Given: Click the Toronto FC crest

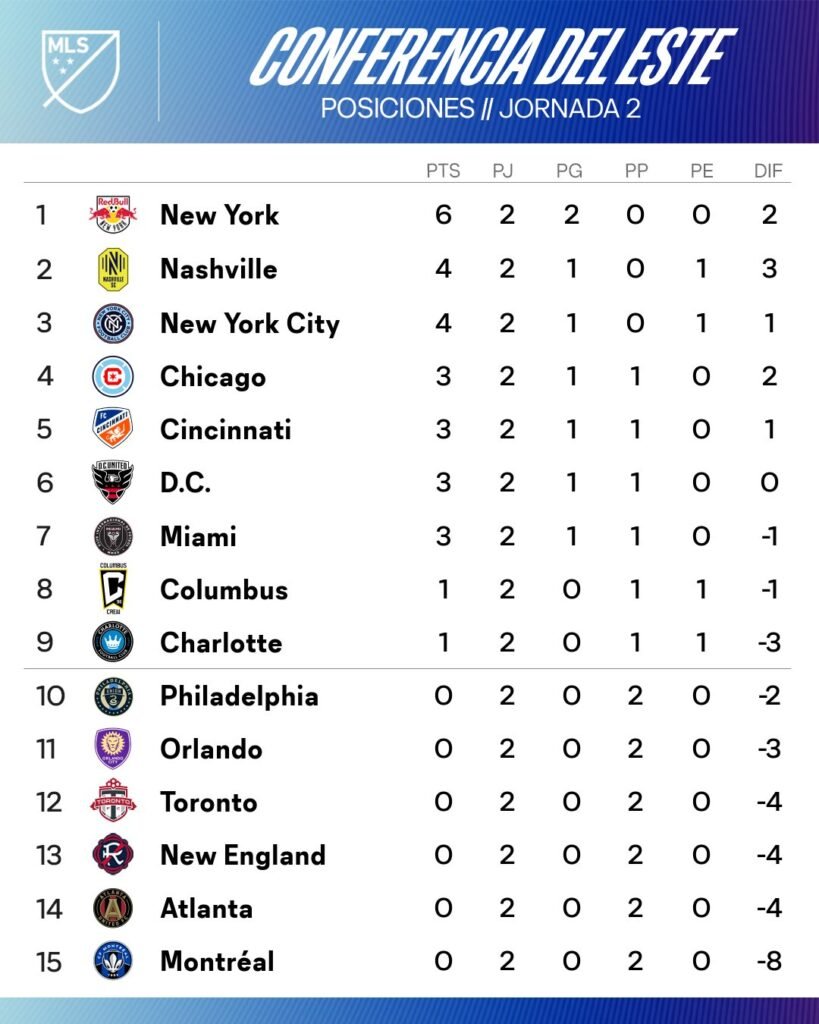Looking at the screenshot, I should click(x=113, y=802).
